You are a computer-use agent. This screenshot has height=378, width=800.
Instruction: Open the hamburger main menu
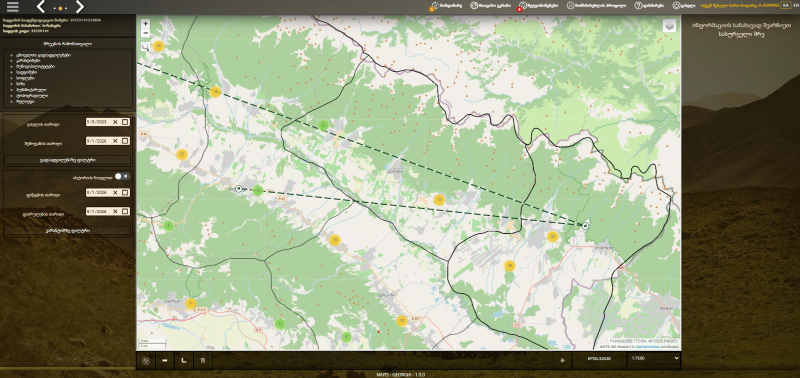(13, 7)
